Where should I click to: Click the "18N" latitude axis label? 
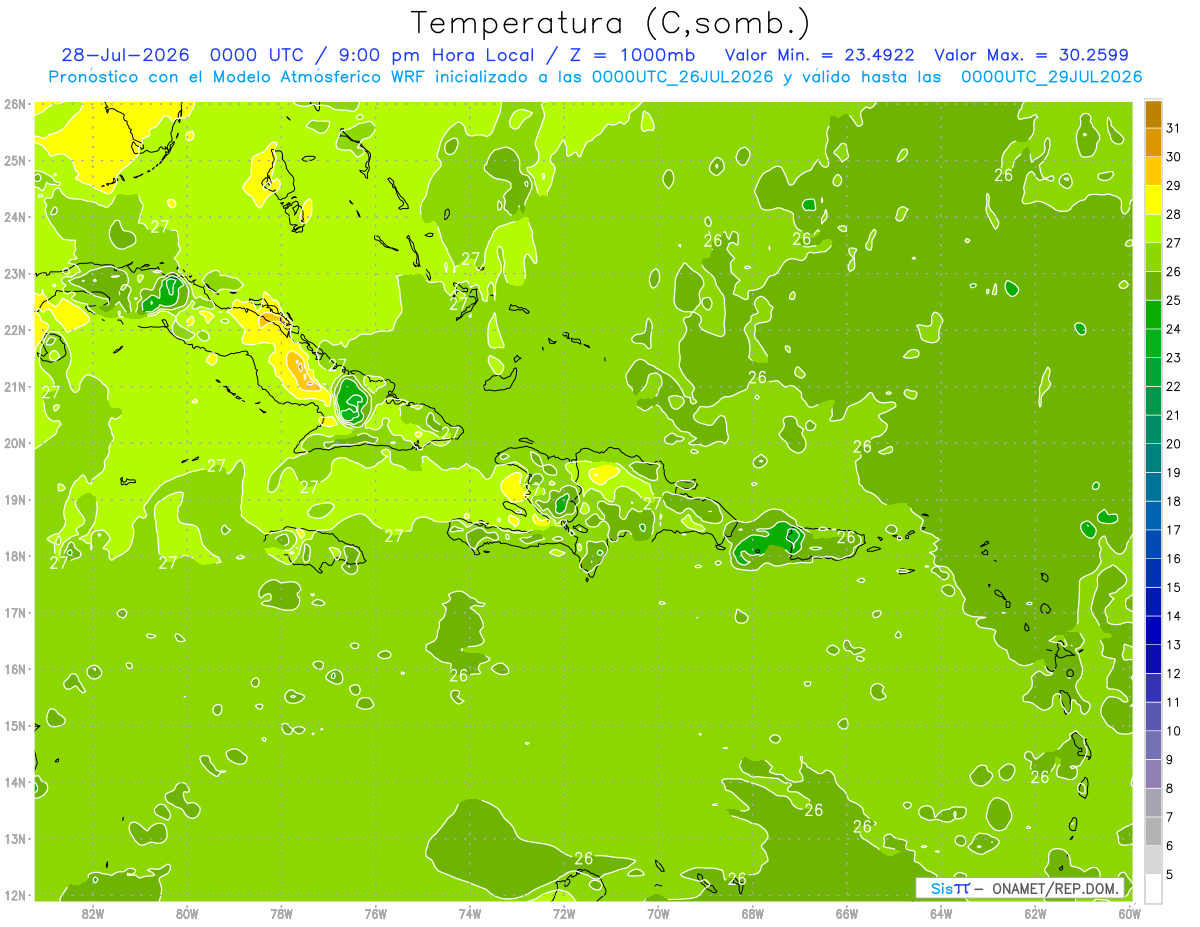pyautogui.click(x=15, y=556)
